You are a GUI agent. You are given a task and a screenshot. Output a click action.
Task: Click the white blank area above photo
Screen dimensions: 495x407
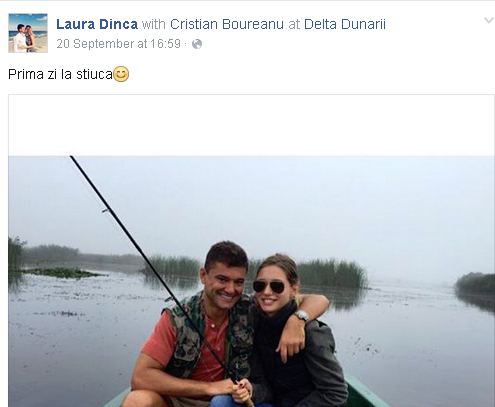coord(251,125)
